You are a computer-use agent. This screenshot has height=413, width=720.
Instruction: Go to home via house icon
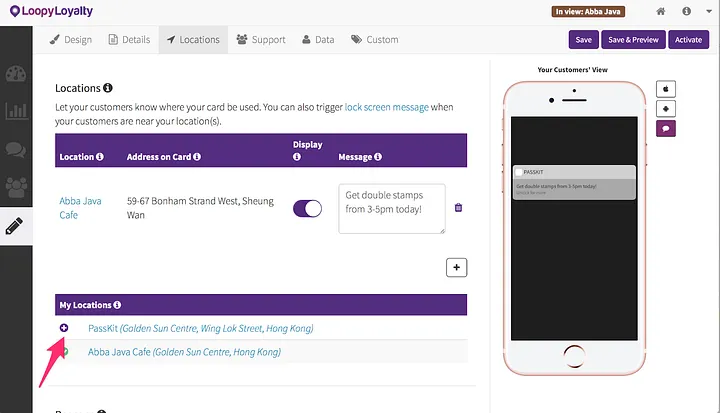[x=660, y=11]
